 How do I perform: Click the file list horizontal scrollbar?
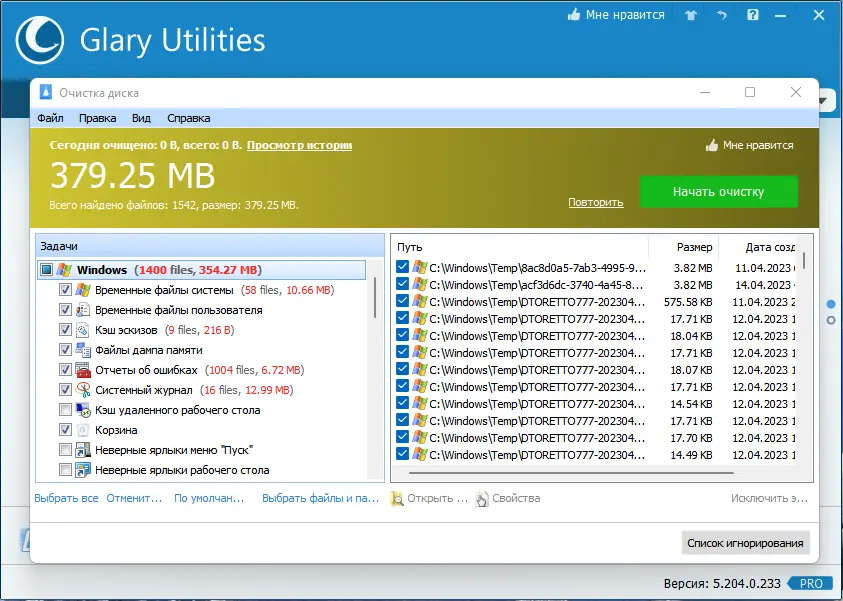(571, 473)
